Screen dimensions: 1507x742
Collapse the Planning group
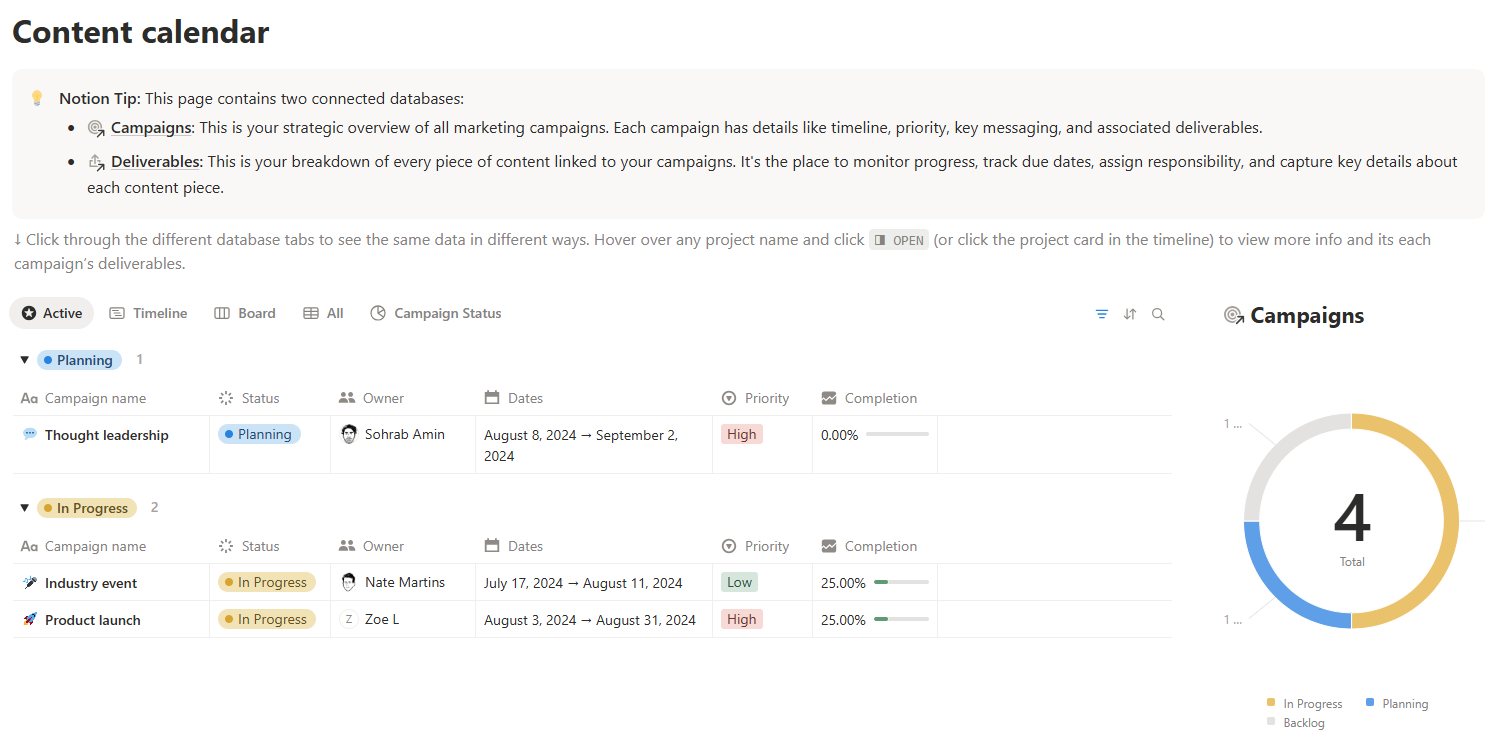[x=24, y=359]
